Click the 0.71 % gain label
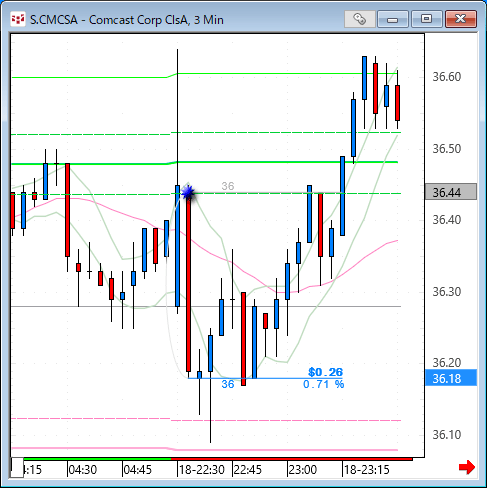The image size is (487, 488). click(x=323, y=384)
